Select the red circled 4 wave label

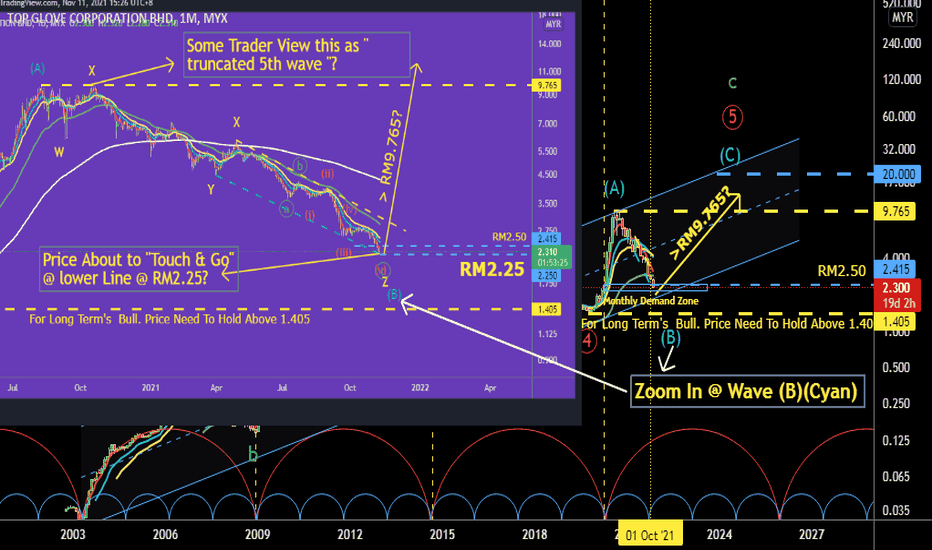[587, 342]
